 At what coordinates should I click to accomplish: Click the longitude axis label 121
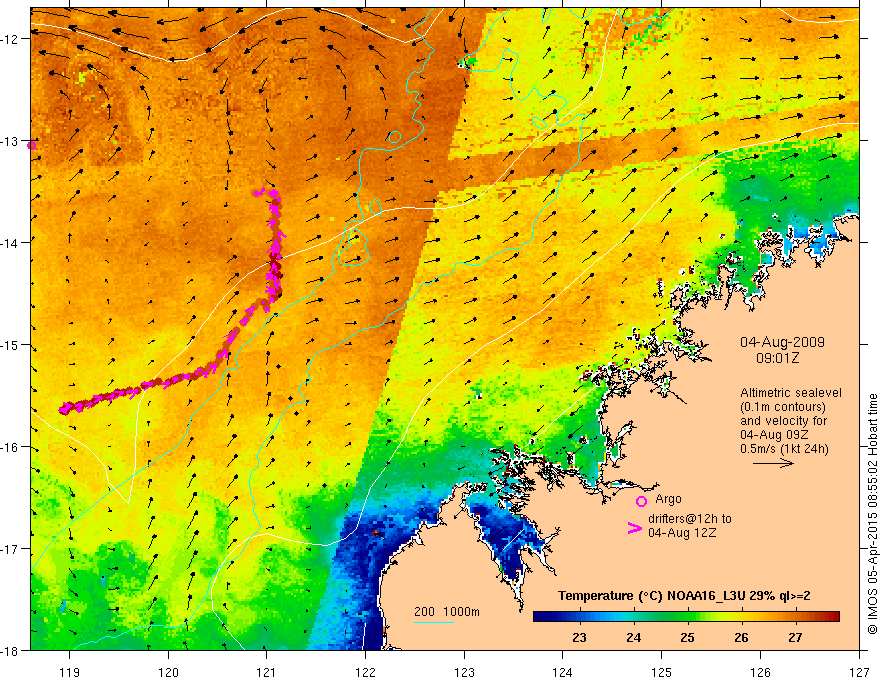[x=267, y=672]
